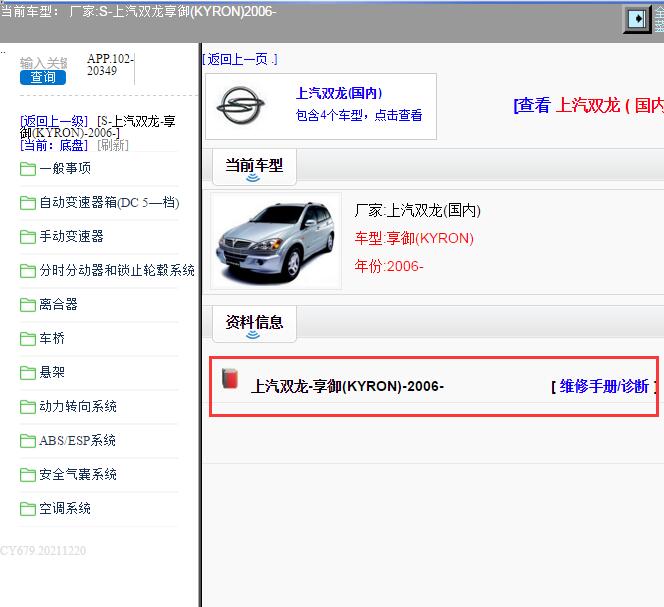This screenshot has height=607, width=664.
Task: Click the SsangYong brand logo
Action: coord(241,105)
